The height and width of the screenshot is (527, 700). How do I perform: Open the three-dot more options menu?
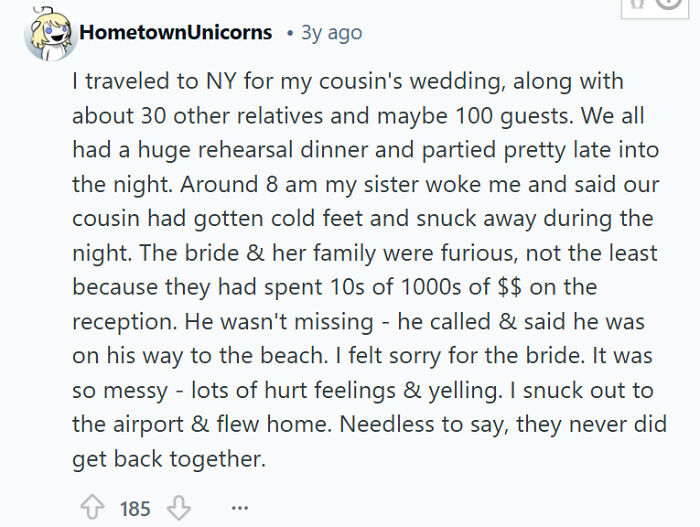point(239,508)
